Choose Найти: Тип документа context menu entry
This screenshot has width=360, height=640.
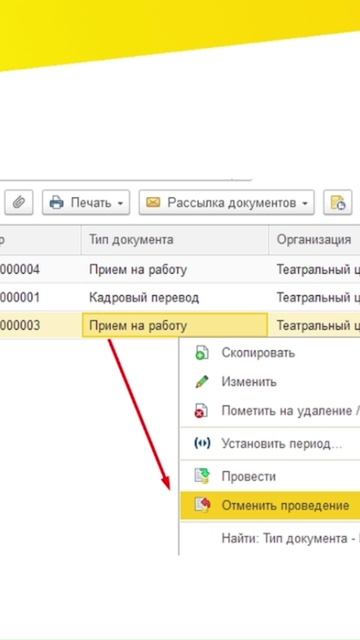click(270, 538)
